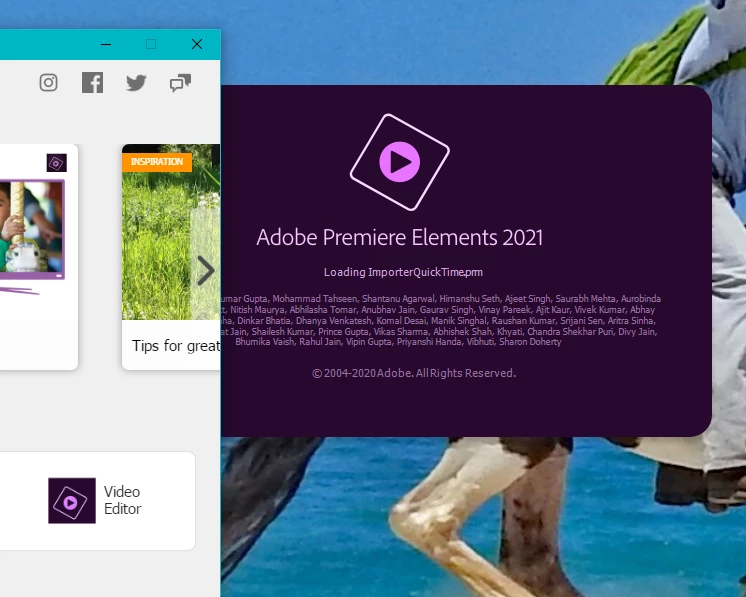Click the orange INSPIRATION tag
Viewport: 746px width, 597px height.
tap(157, 162)
